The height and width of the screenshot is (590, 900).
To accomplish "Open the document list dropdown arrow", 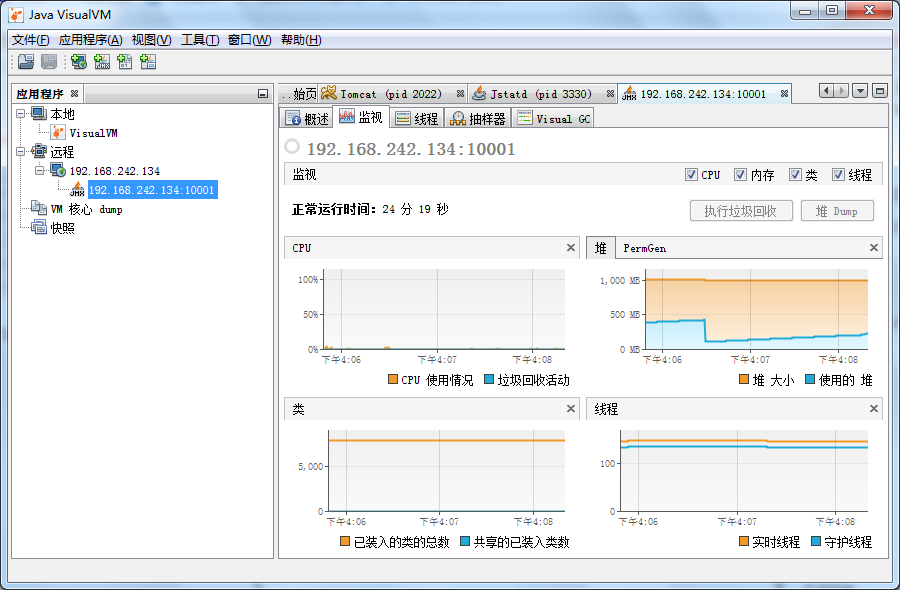I will [x=860, y=91].
